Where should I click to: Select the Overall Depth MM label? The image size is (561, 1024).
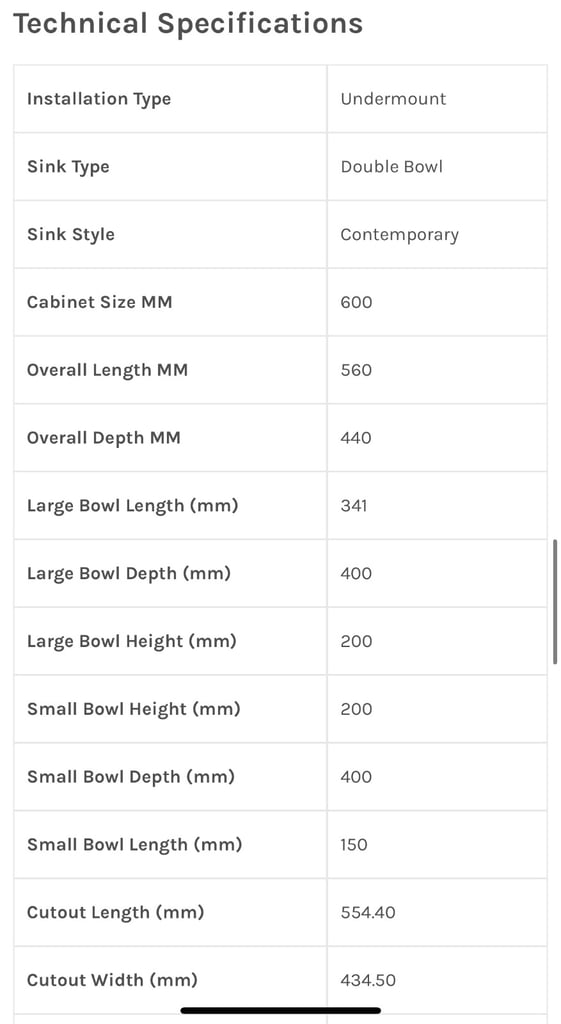coord(103,438)
